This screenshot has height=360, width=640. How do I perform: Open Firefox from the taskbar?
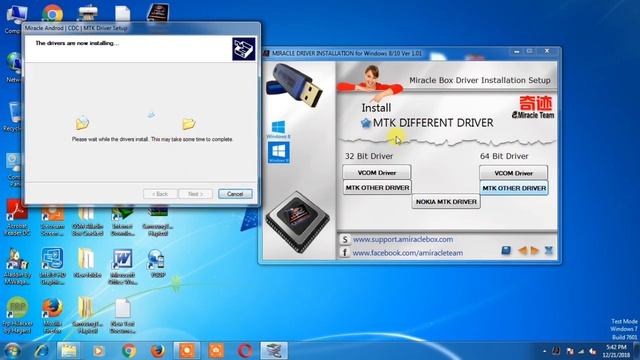click(x=158, y=351)
